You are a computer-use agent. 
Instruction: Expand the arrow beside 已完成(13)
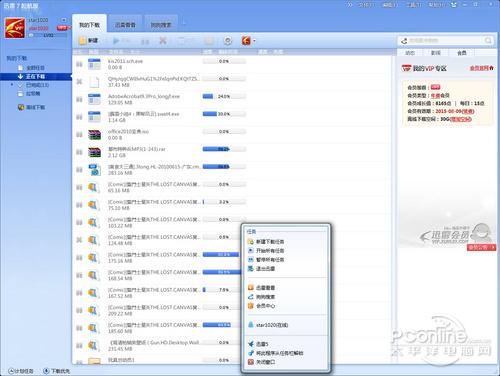click(x=12, y=85)
